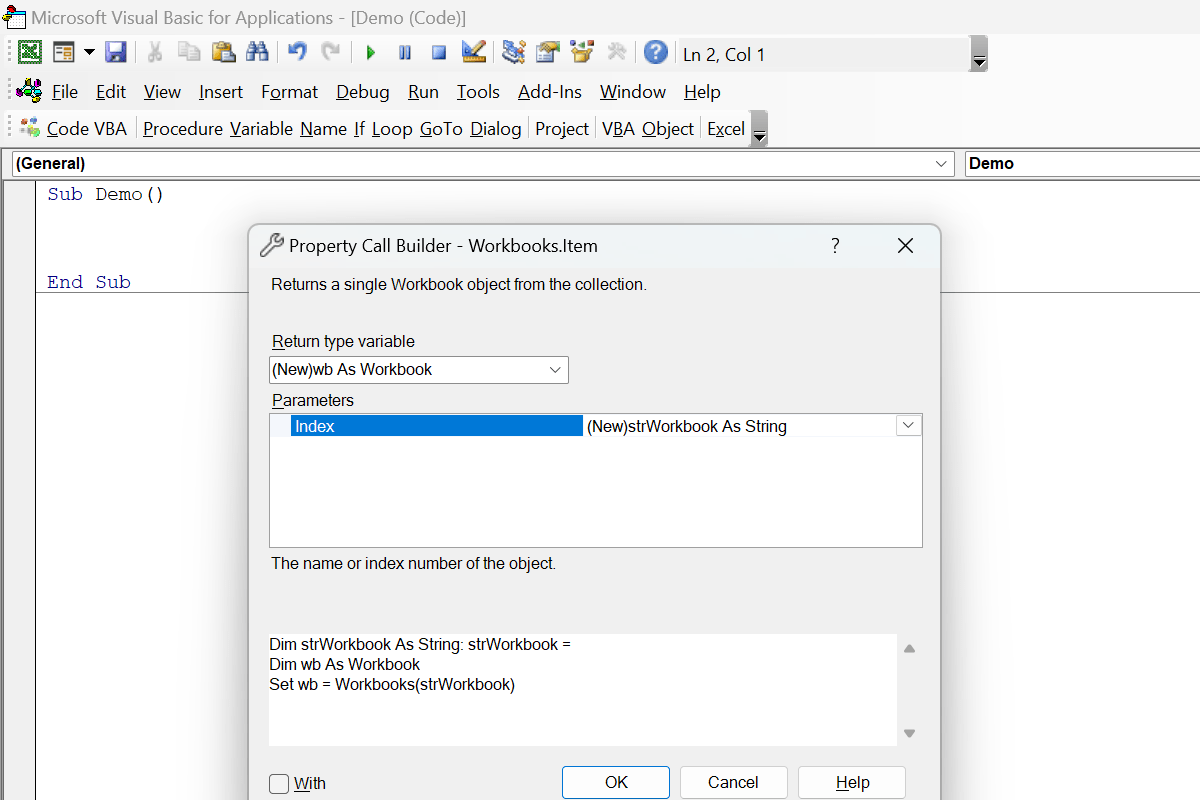
Task: Open the Project Explorer icon
Action: click(x=514, y=53)
